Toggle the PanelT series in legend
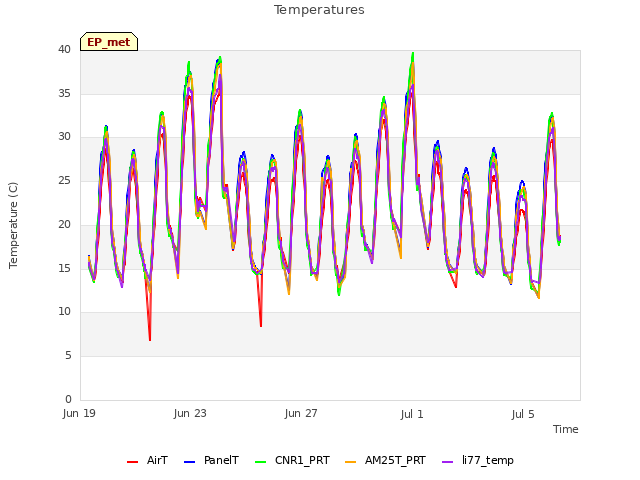 click(x=211, y=461)
